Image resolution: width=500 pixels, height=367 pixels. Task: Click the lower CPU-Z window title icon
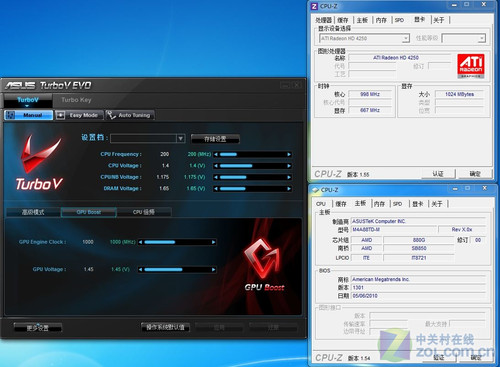[x=315, y=190]
